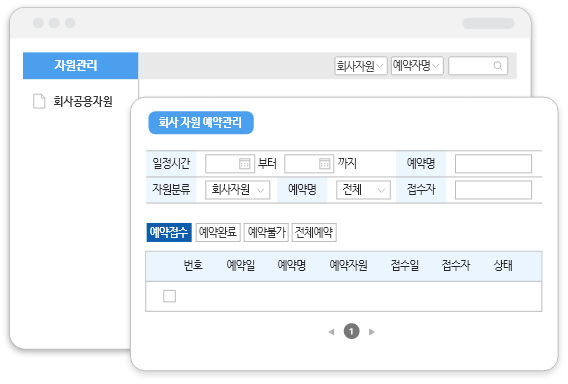Switch to the 예약완료 tab
568x384 pixels.
(218, 232)
